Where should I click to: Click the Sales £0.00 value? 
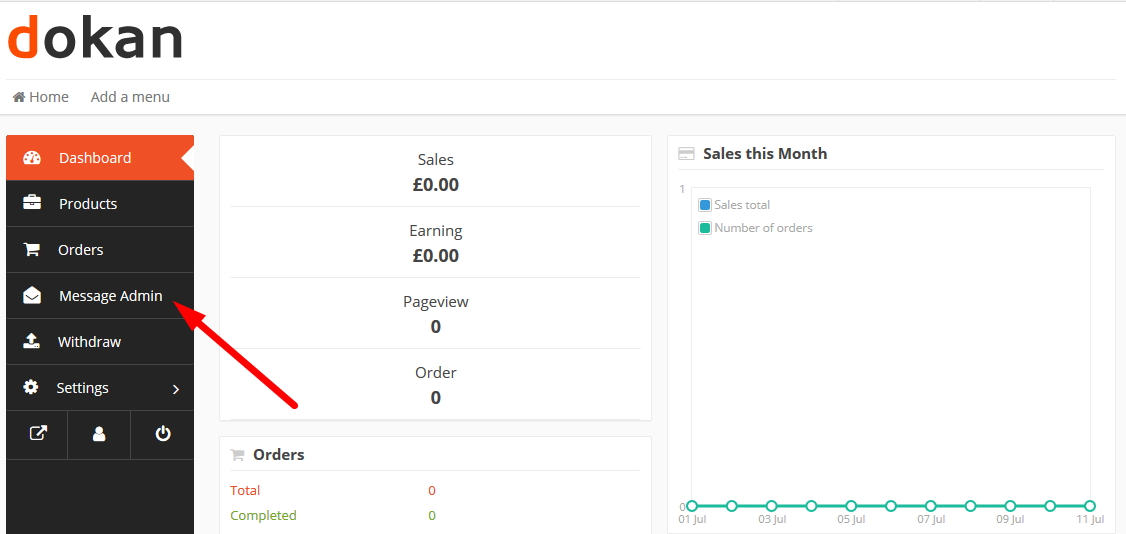435,185
